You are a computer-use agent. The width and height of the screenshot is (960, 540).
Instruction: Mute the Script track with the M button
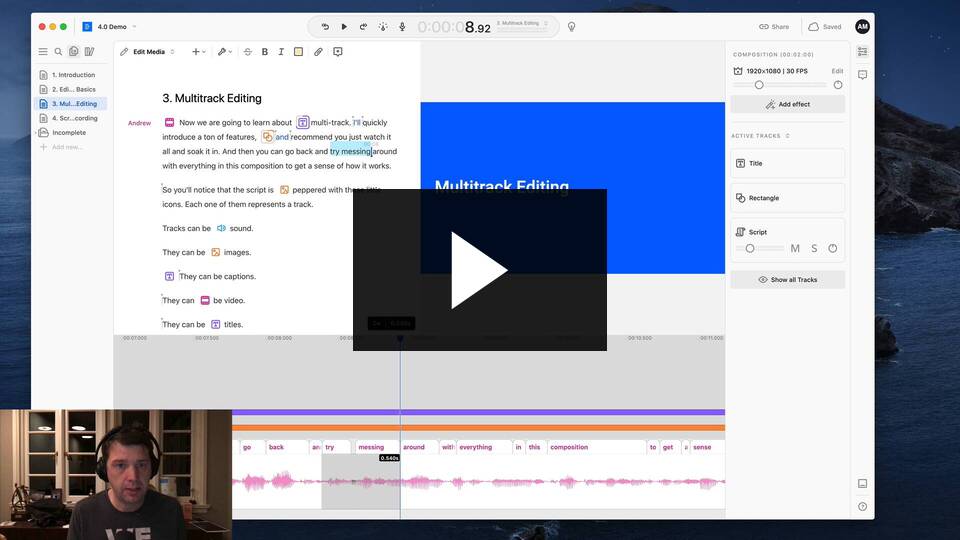(x=795, y=248)
